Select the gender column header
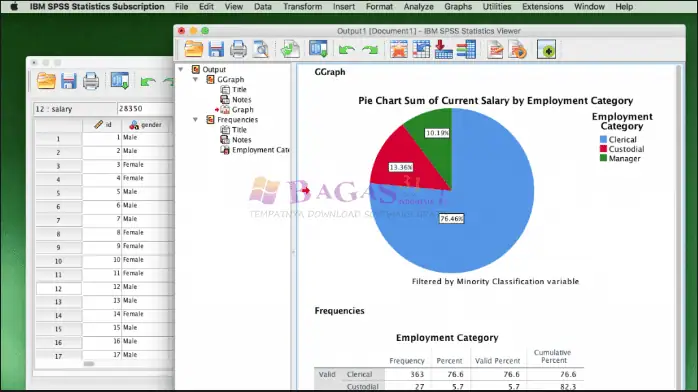The height and width of the screenshot is (392, 698). pos(147,125)
